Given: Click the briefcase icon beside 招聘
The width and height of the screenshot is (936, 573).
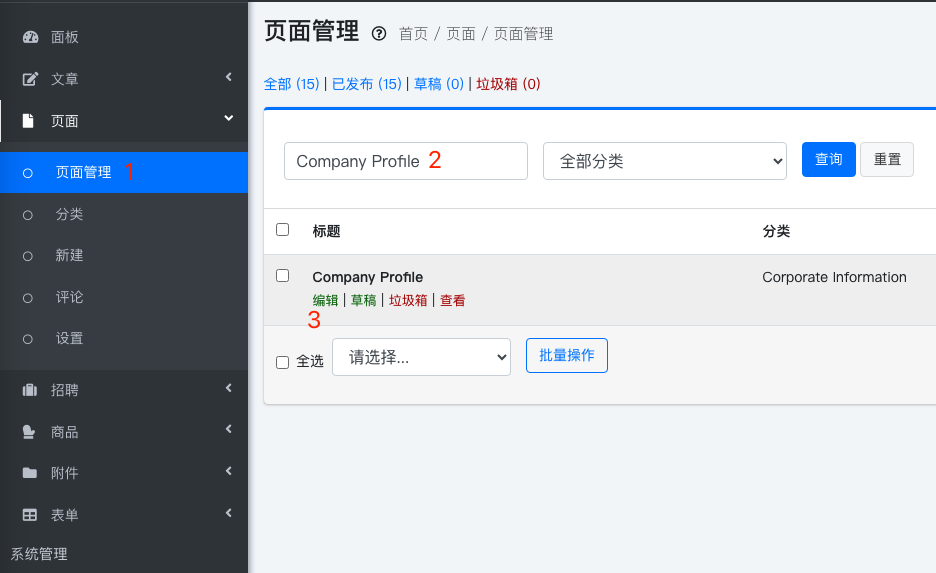Looking at the screenshot, I should tap(30, 390).
